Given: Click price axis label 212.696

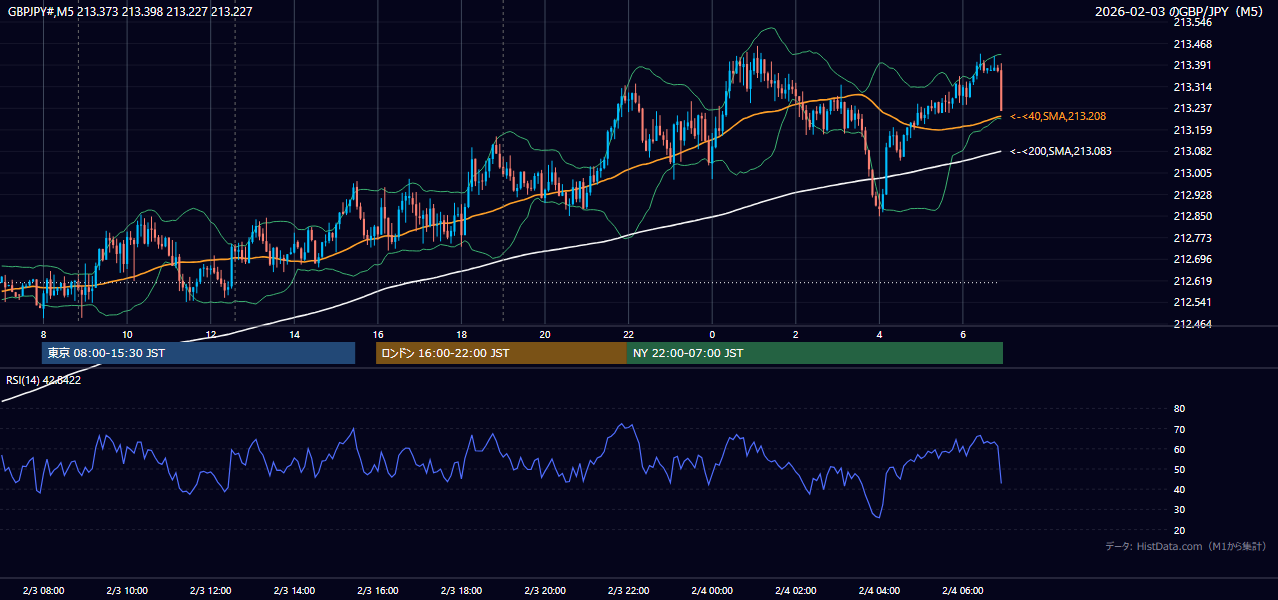Looking at the screenshot, I should [1192, 259].
